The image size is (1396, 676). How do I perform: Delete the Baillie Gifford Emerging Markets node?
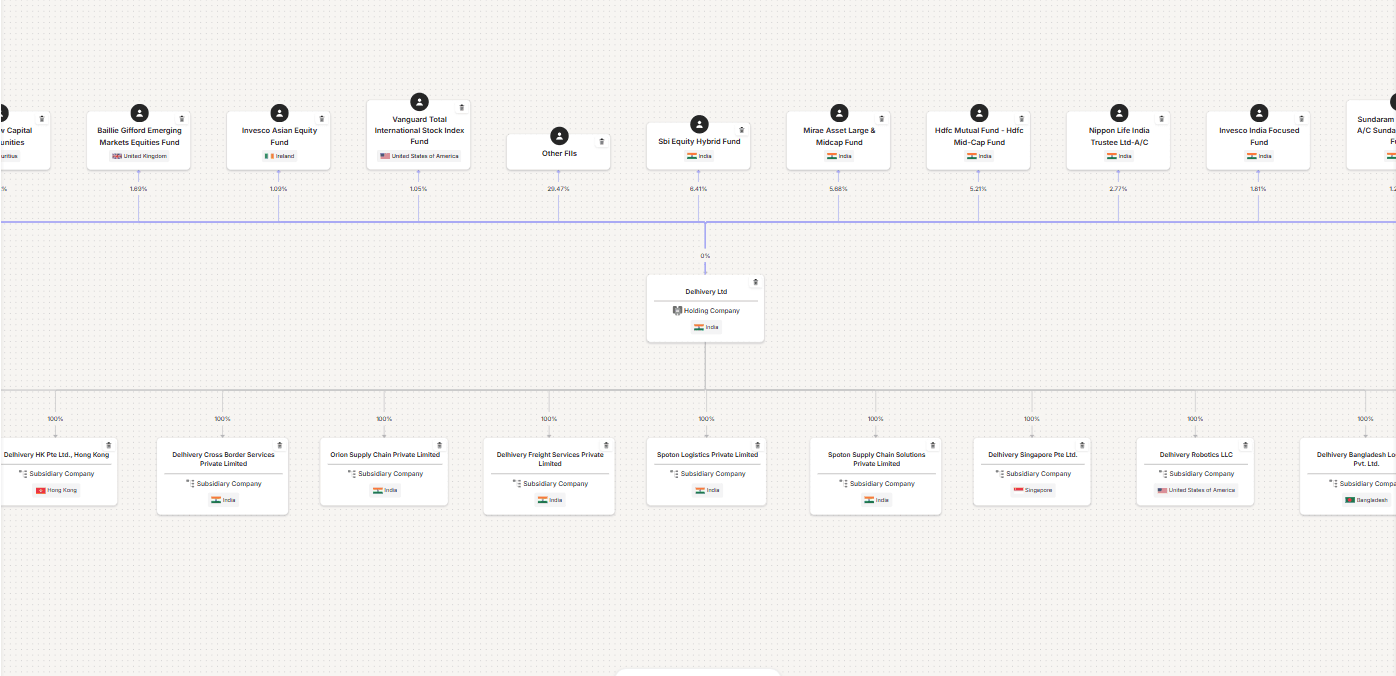182,118
